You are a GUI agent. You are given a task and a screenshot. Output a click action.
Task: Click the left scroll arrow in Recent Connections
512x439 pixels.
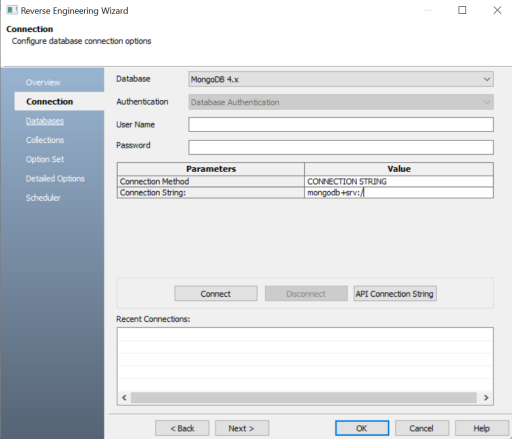click(x=124, y=398)
